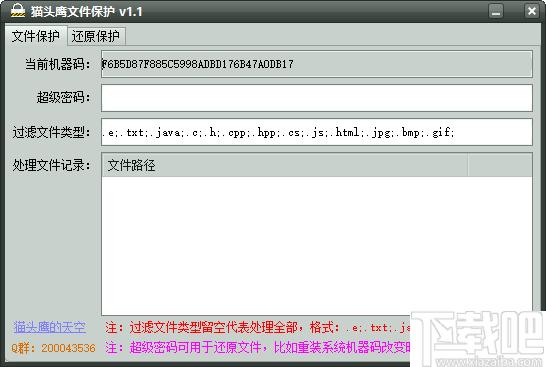The width and height of the screenshot is (546, 367).
Task: Focus the 超级密码 input field
Action: (317, 98)
